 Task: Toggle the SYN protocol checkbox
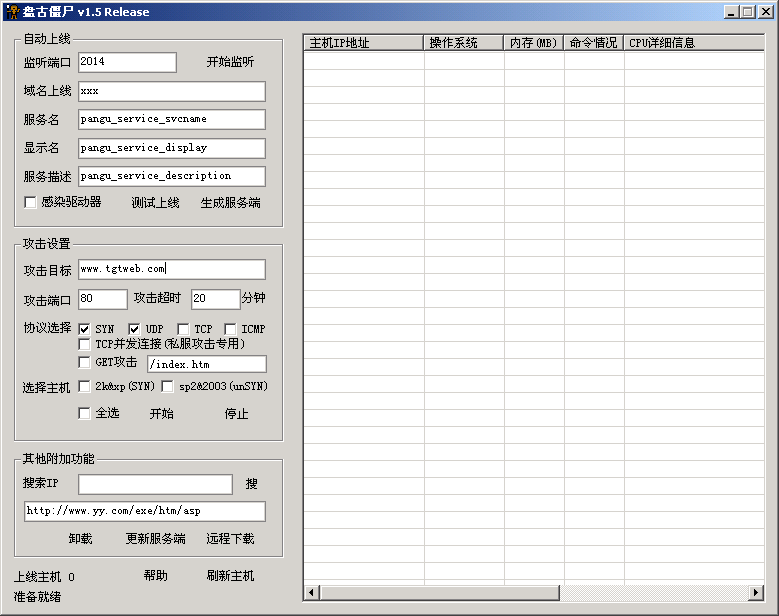pos(85,329)
